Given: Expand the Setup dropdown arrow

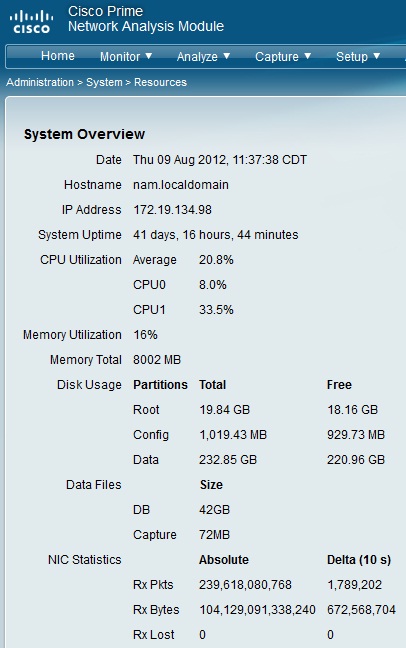Looking at the screenshot, I should coord(377,56).
